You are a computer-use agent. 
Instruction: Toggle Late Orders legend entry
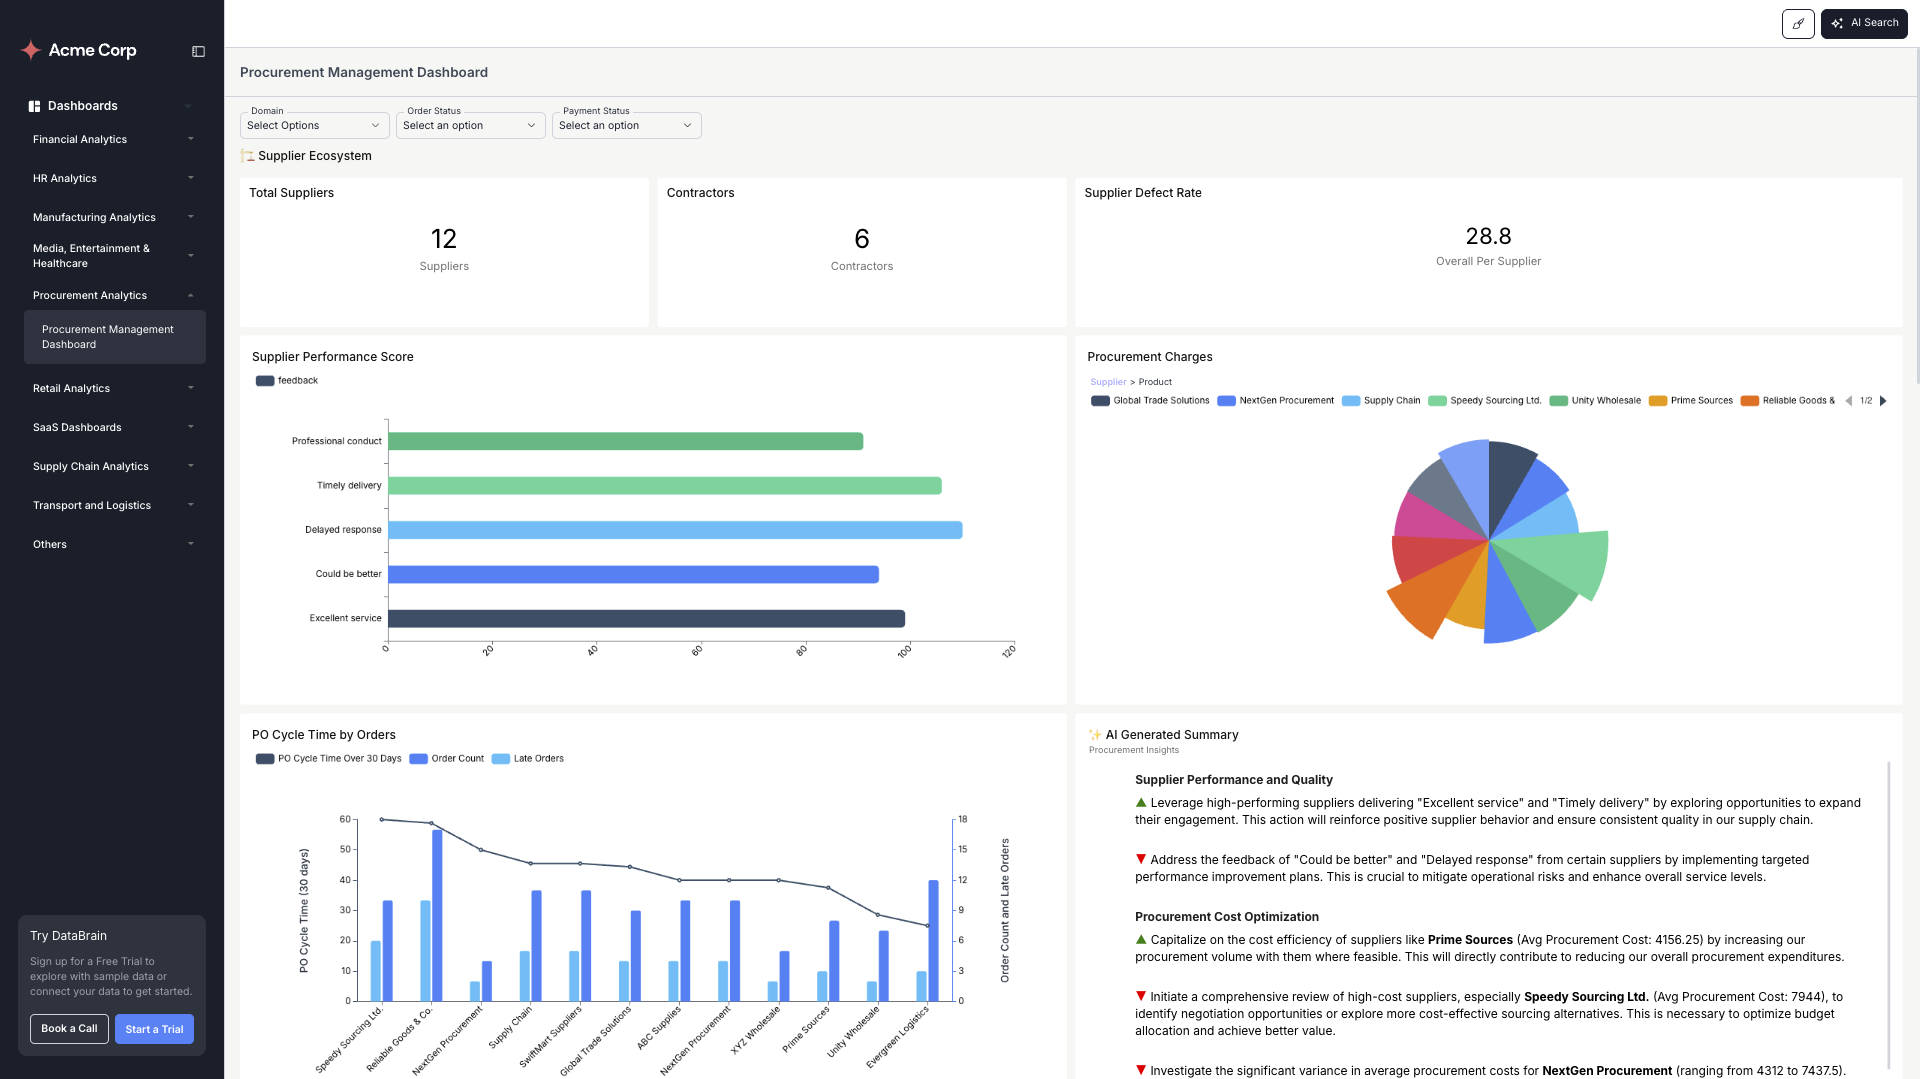click(528, 759)
